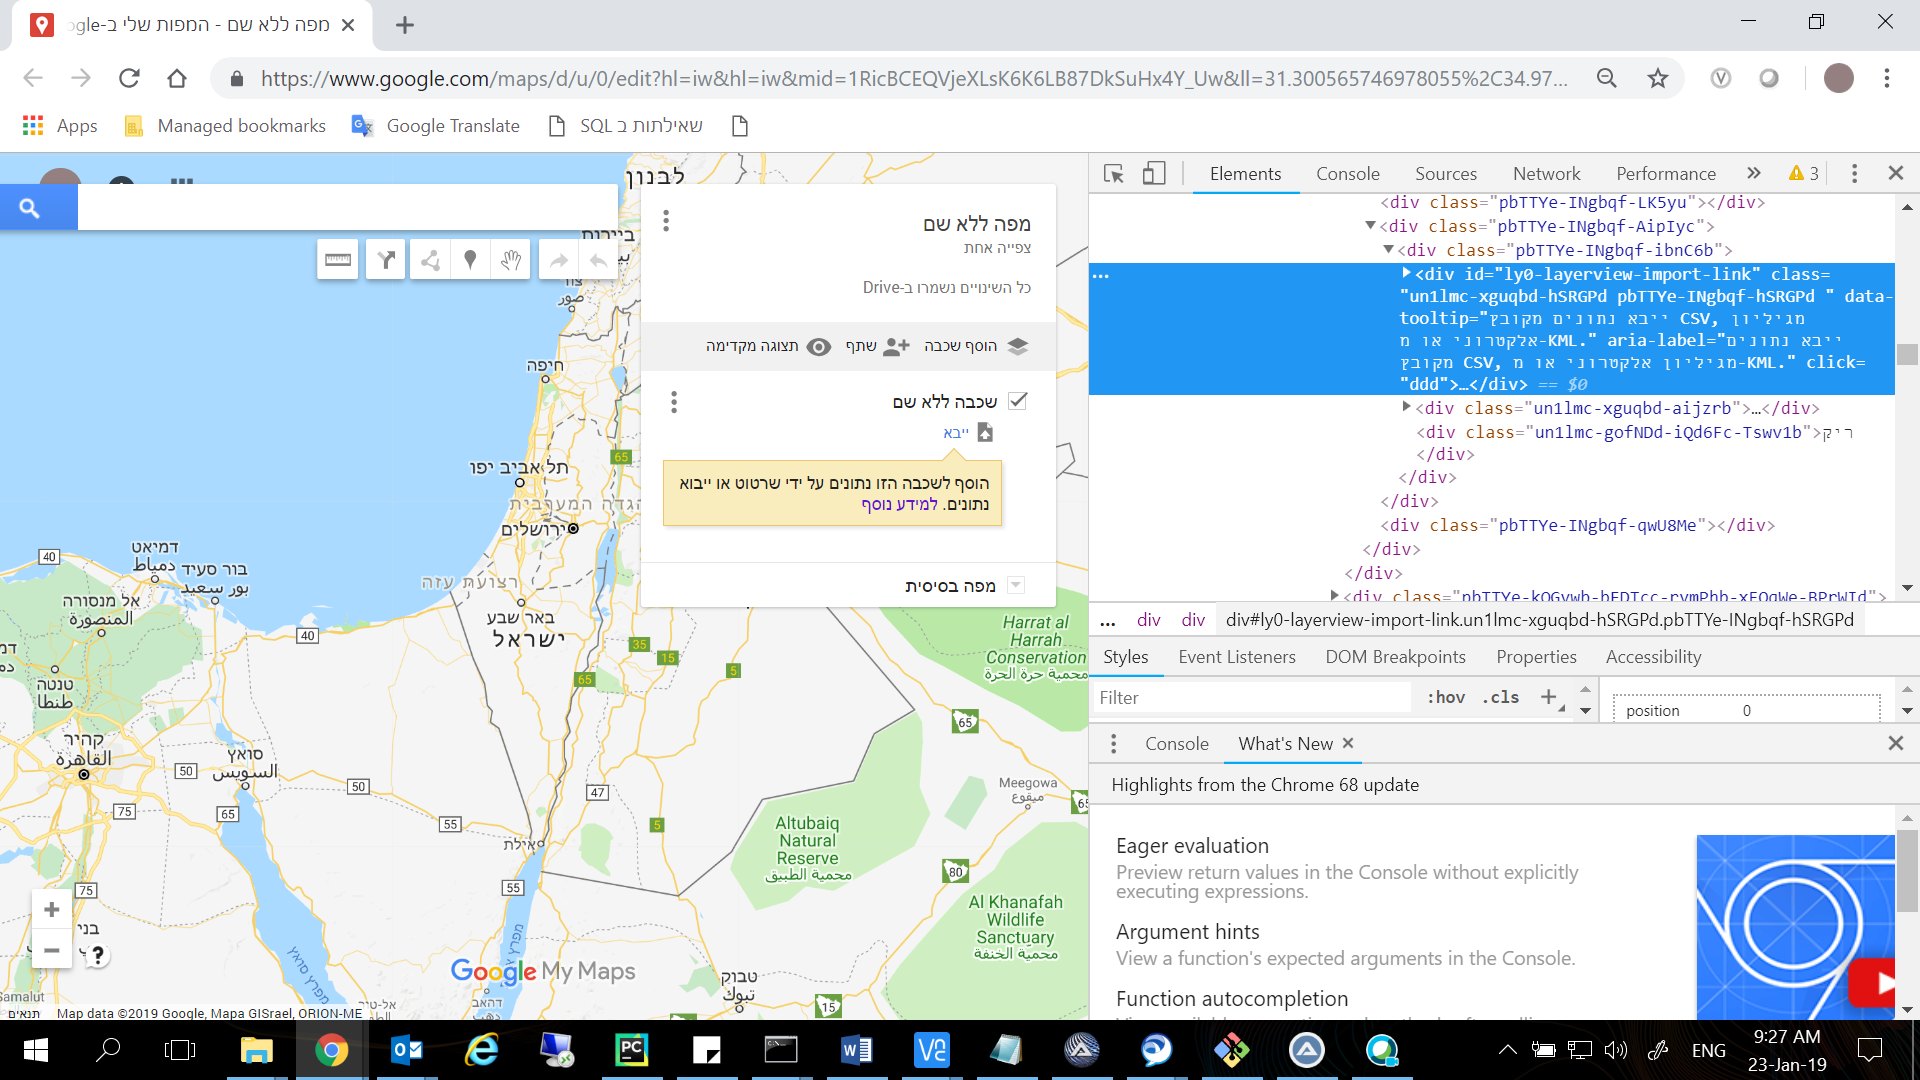Open DevTools customize three-dot menu
1920x1080 pixels.
point(1854,173)
